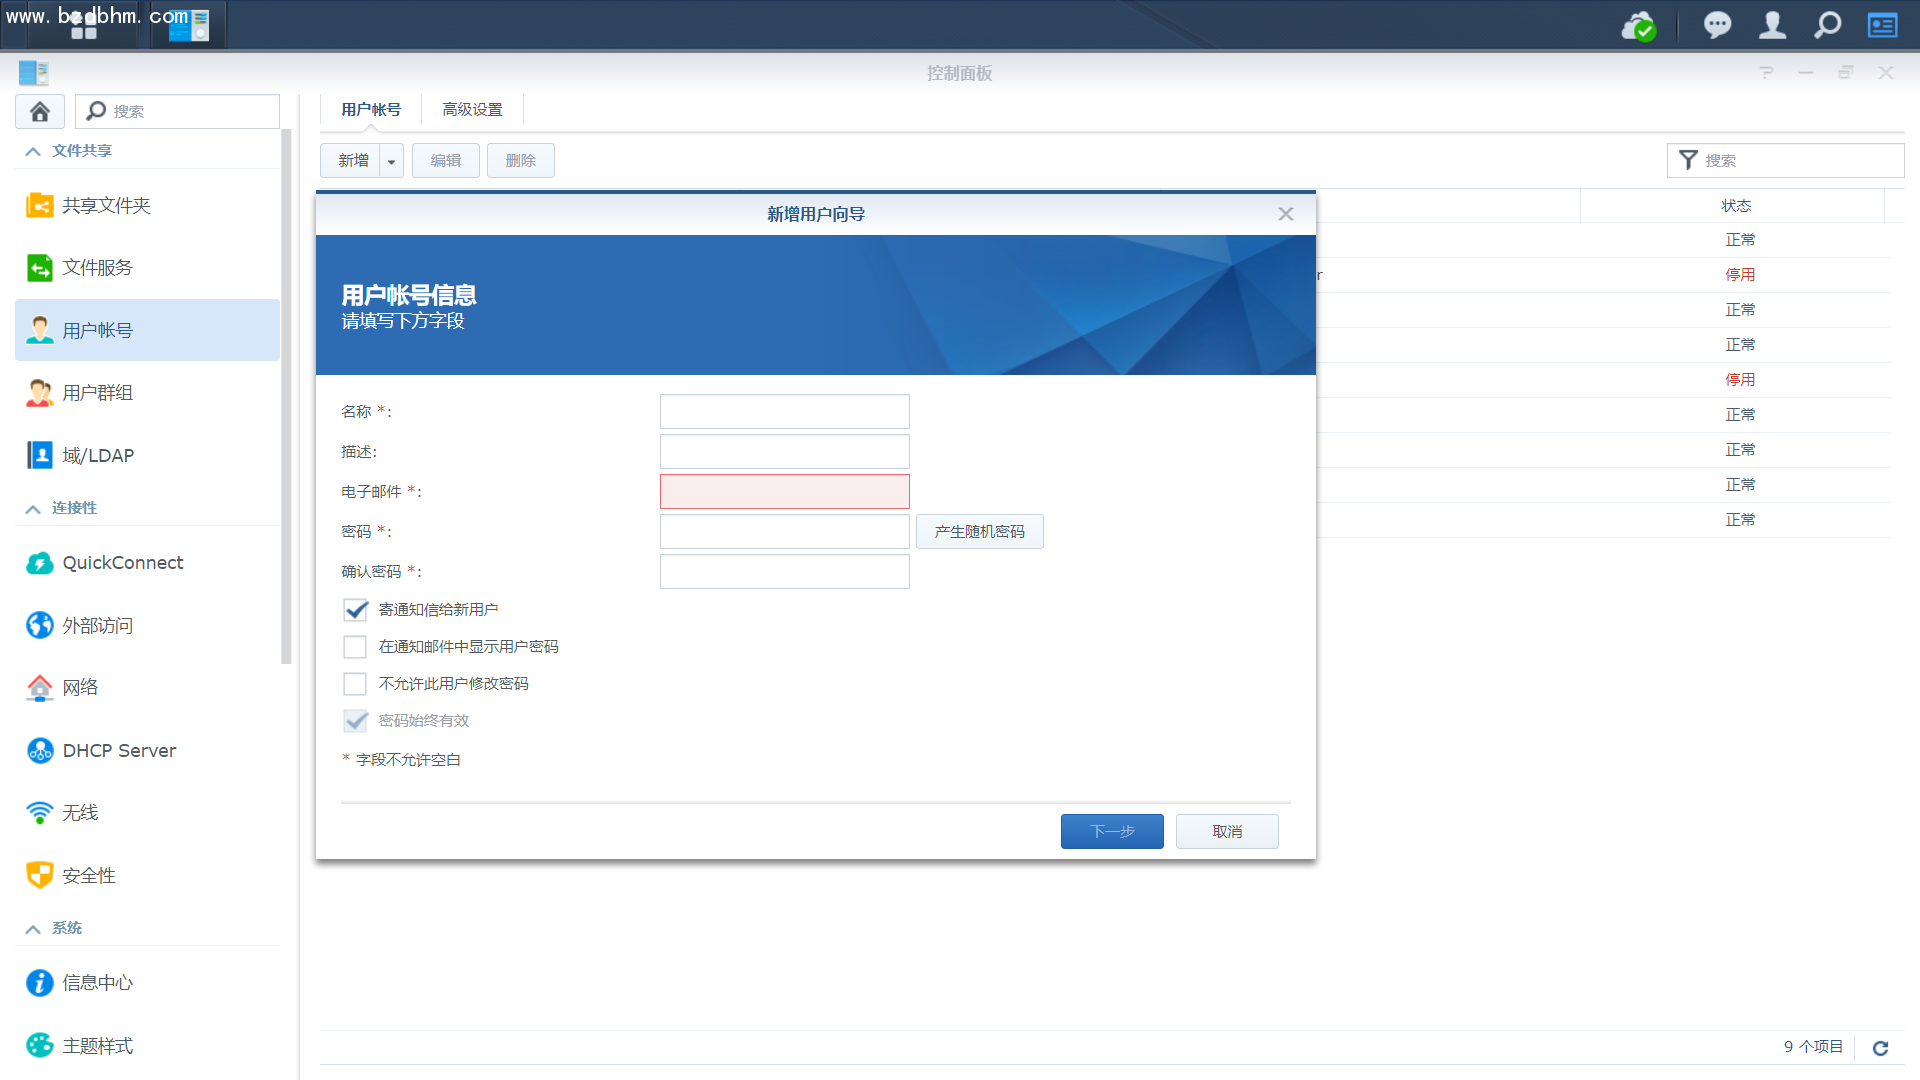The image size is (1920, 1080).
Task: Open Wireless (无线) sidebar icon
Action: pos(40,812)
